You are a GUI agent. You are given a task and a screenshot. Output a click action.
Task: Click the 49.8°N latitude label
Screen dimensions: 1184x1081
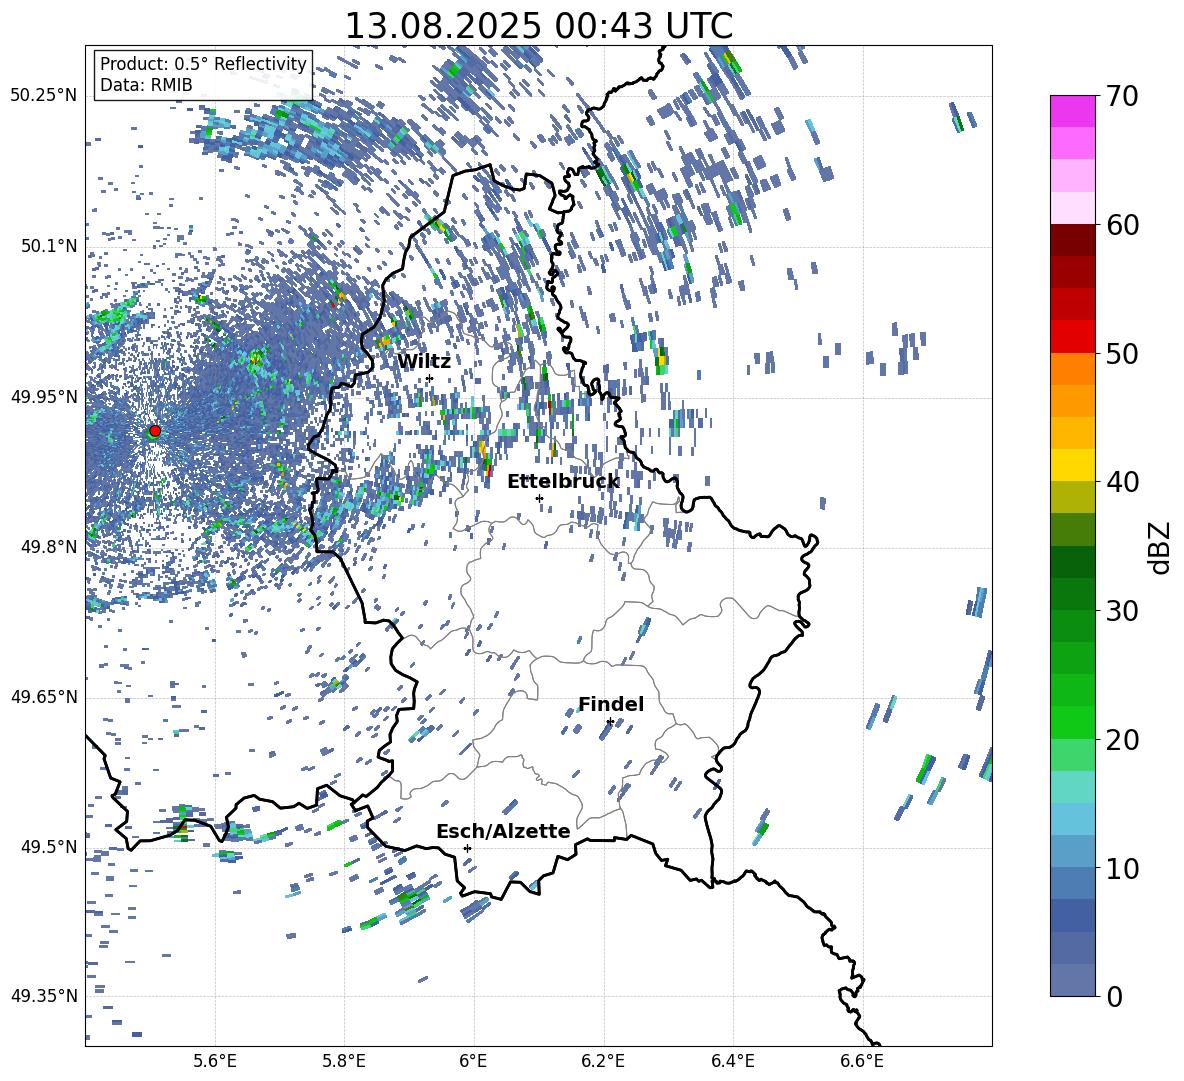click(50, 547)
